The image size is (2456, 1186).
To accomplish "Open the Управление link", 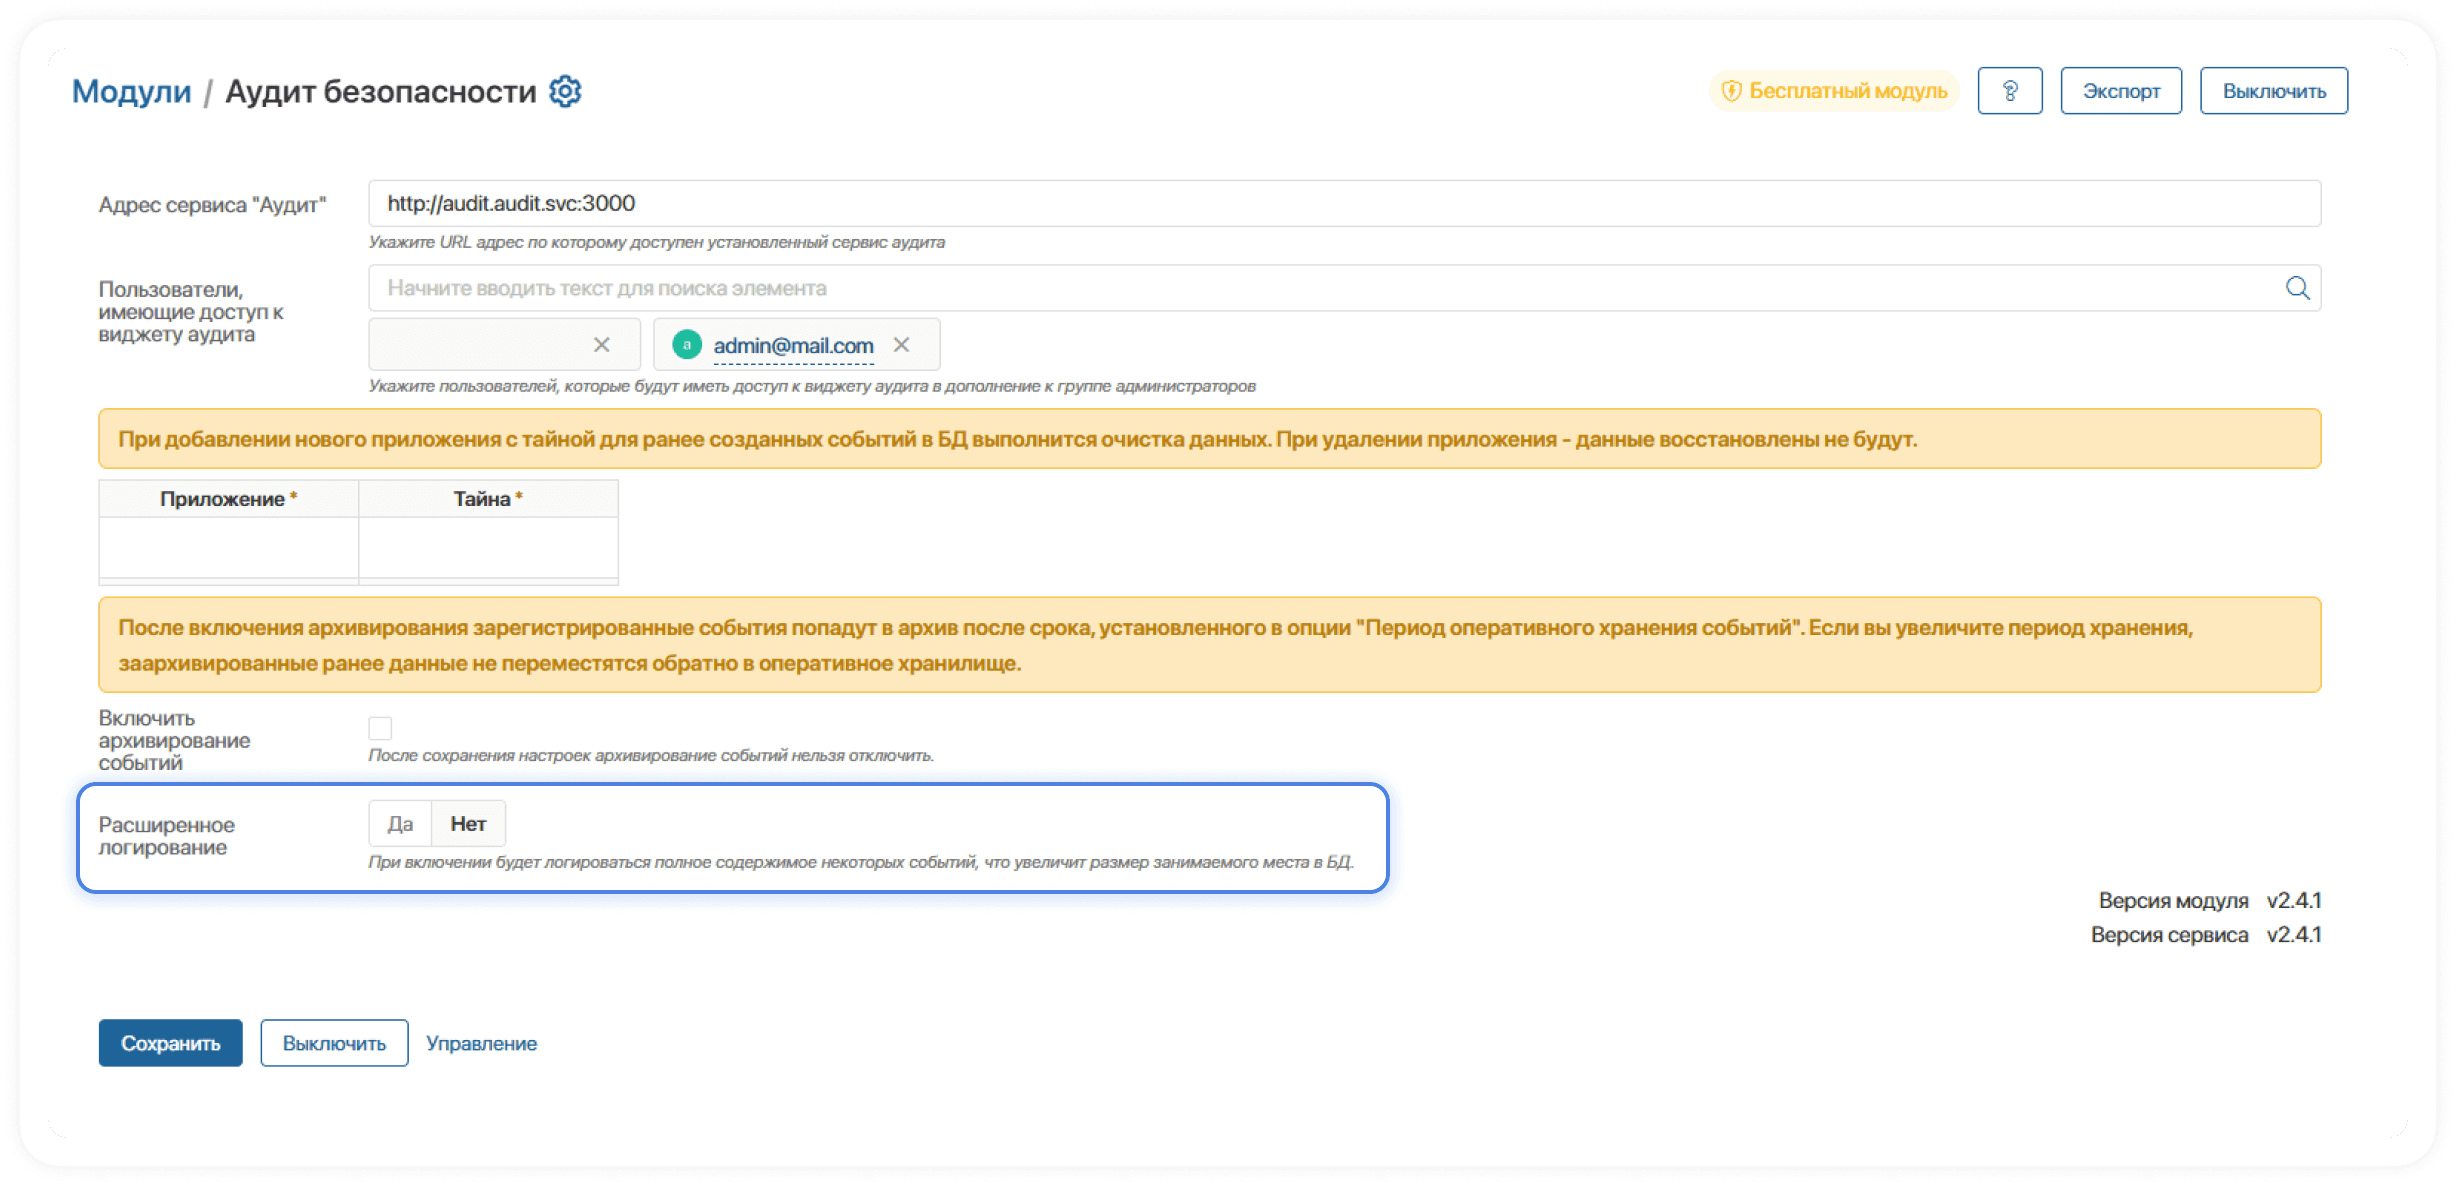I will pos(481,1043).
